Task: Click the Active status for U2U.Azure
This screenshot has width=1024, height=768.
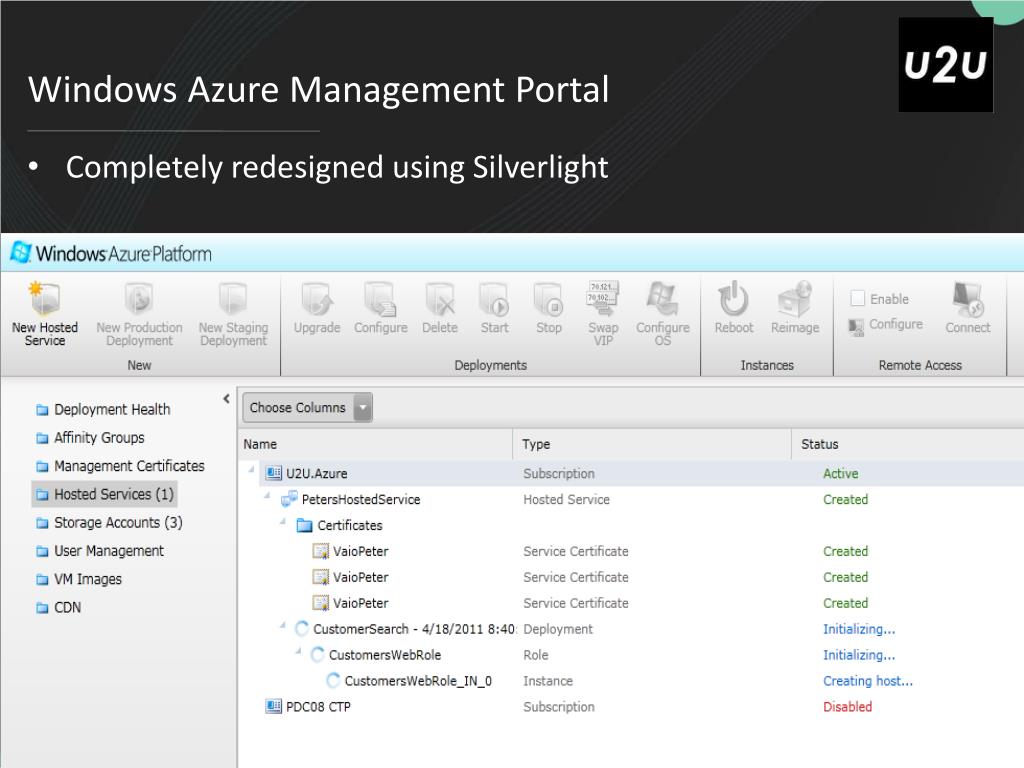Action: tap(840, 473)
